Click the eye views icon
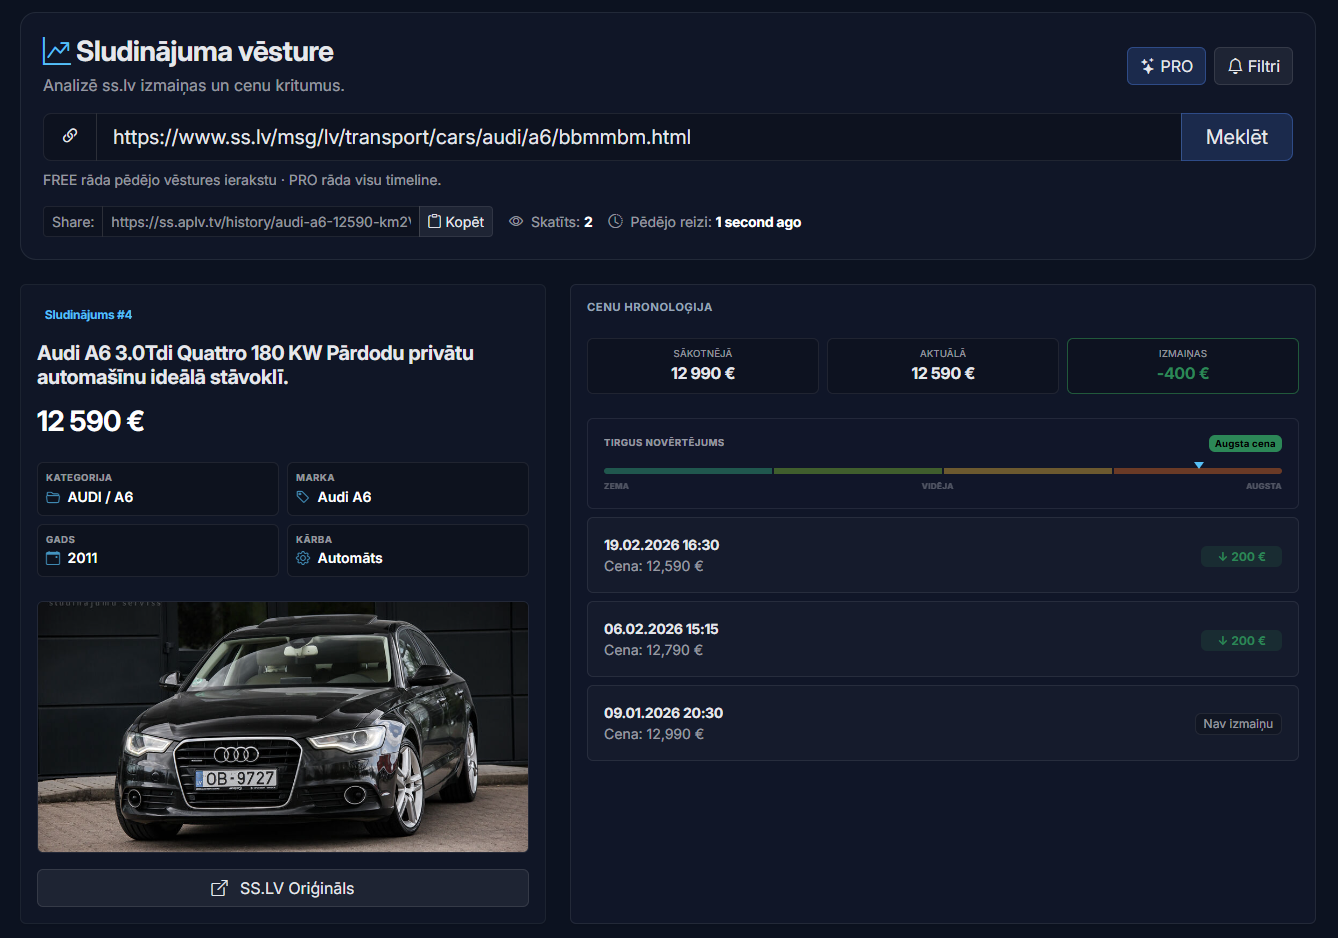This screenshot has width=1338, height=938. 516,222
